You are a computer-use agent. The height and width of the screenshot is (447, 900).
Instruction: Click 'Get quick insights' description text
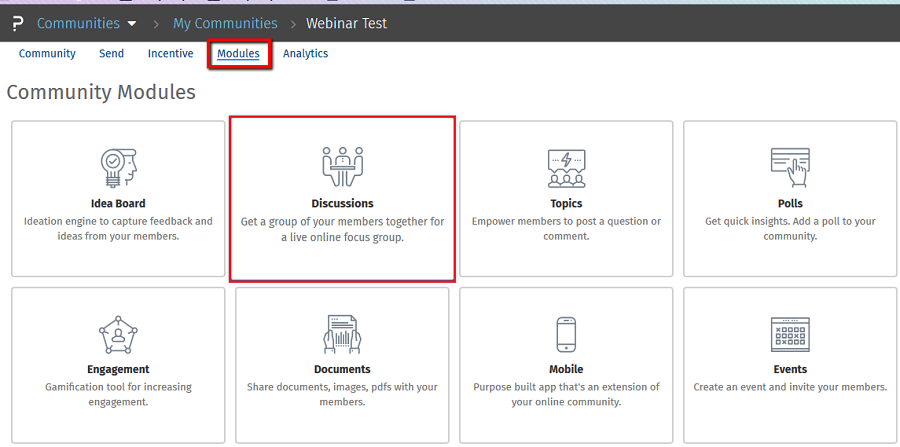(790, 229)
